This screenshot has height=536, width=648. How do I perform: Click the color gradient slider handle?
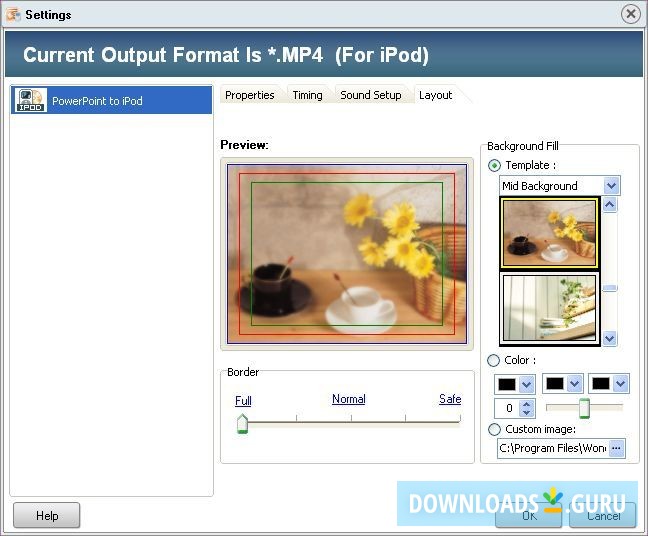point(584,408)
